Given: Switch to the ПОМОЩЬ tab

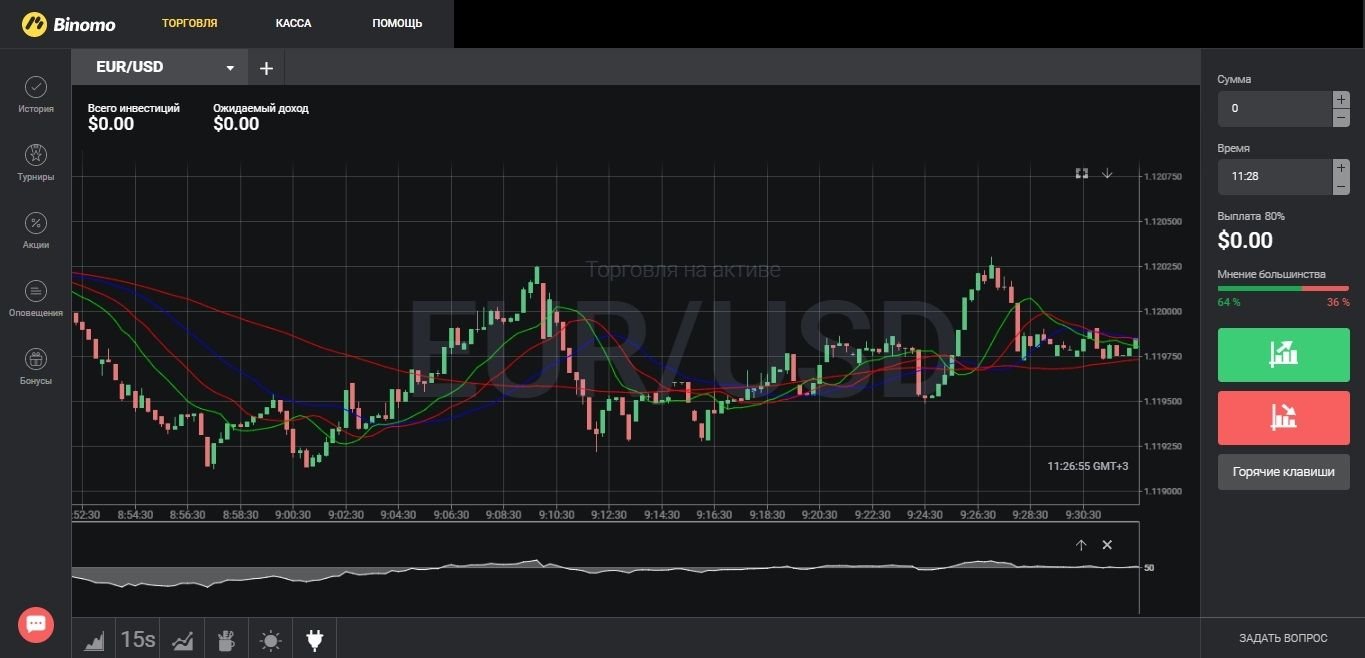Looking at the screenshot, I should pos(397,23).
